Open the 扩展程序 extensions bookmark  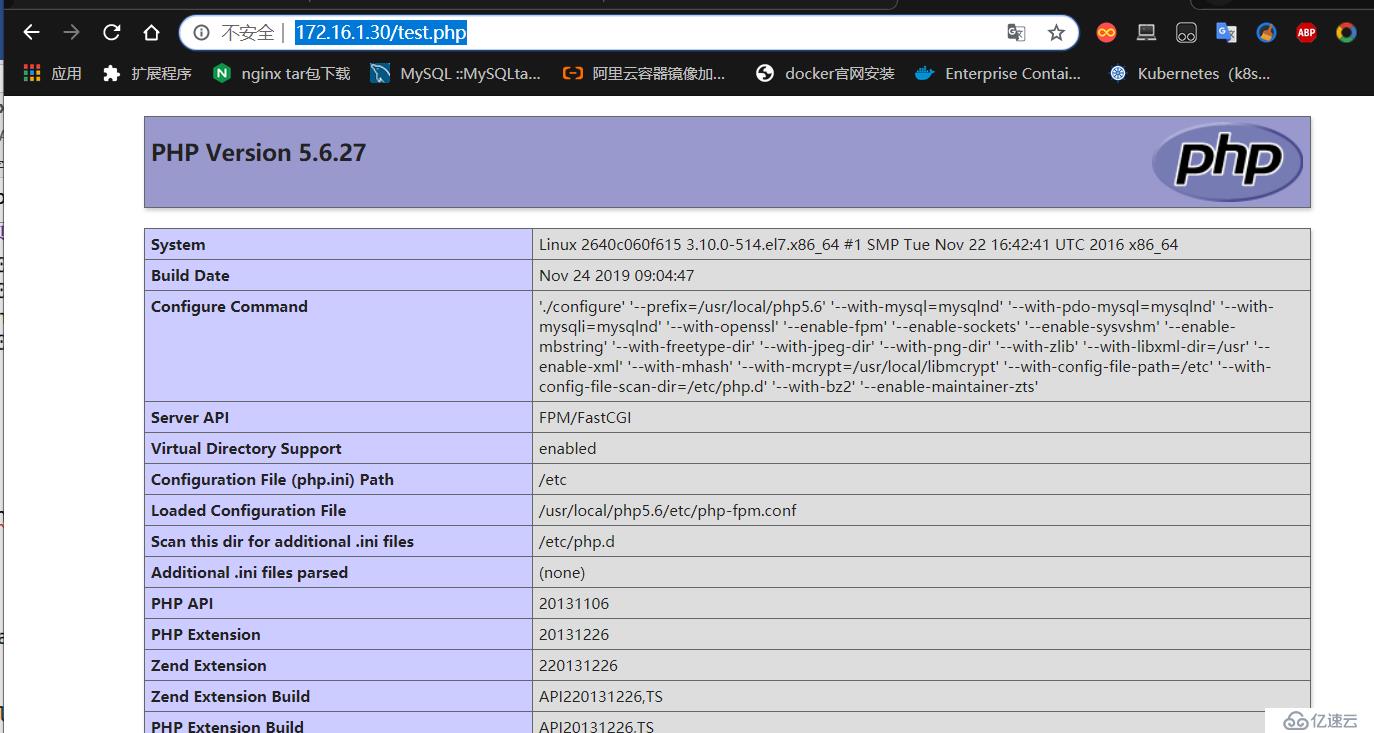click(x=147, y=73)
